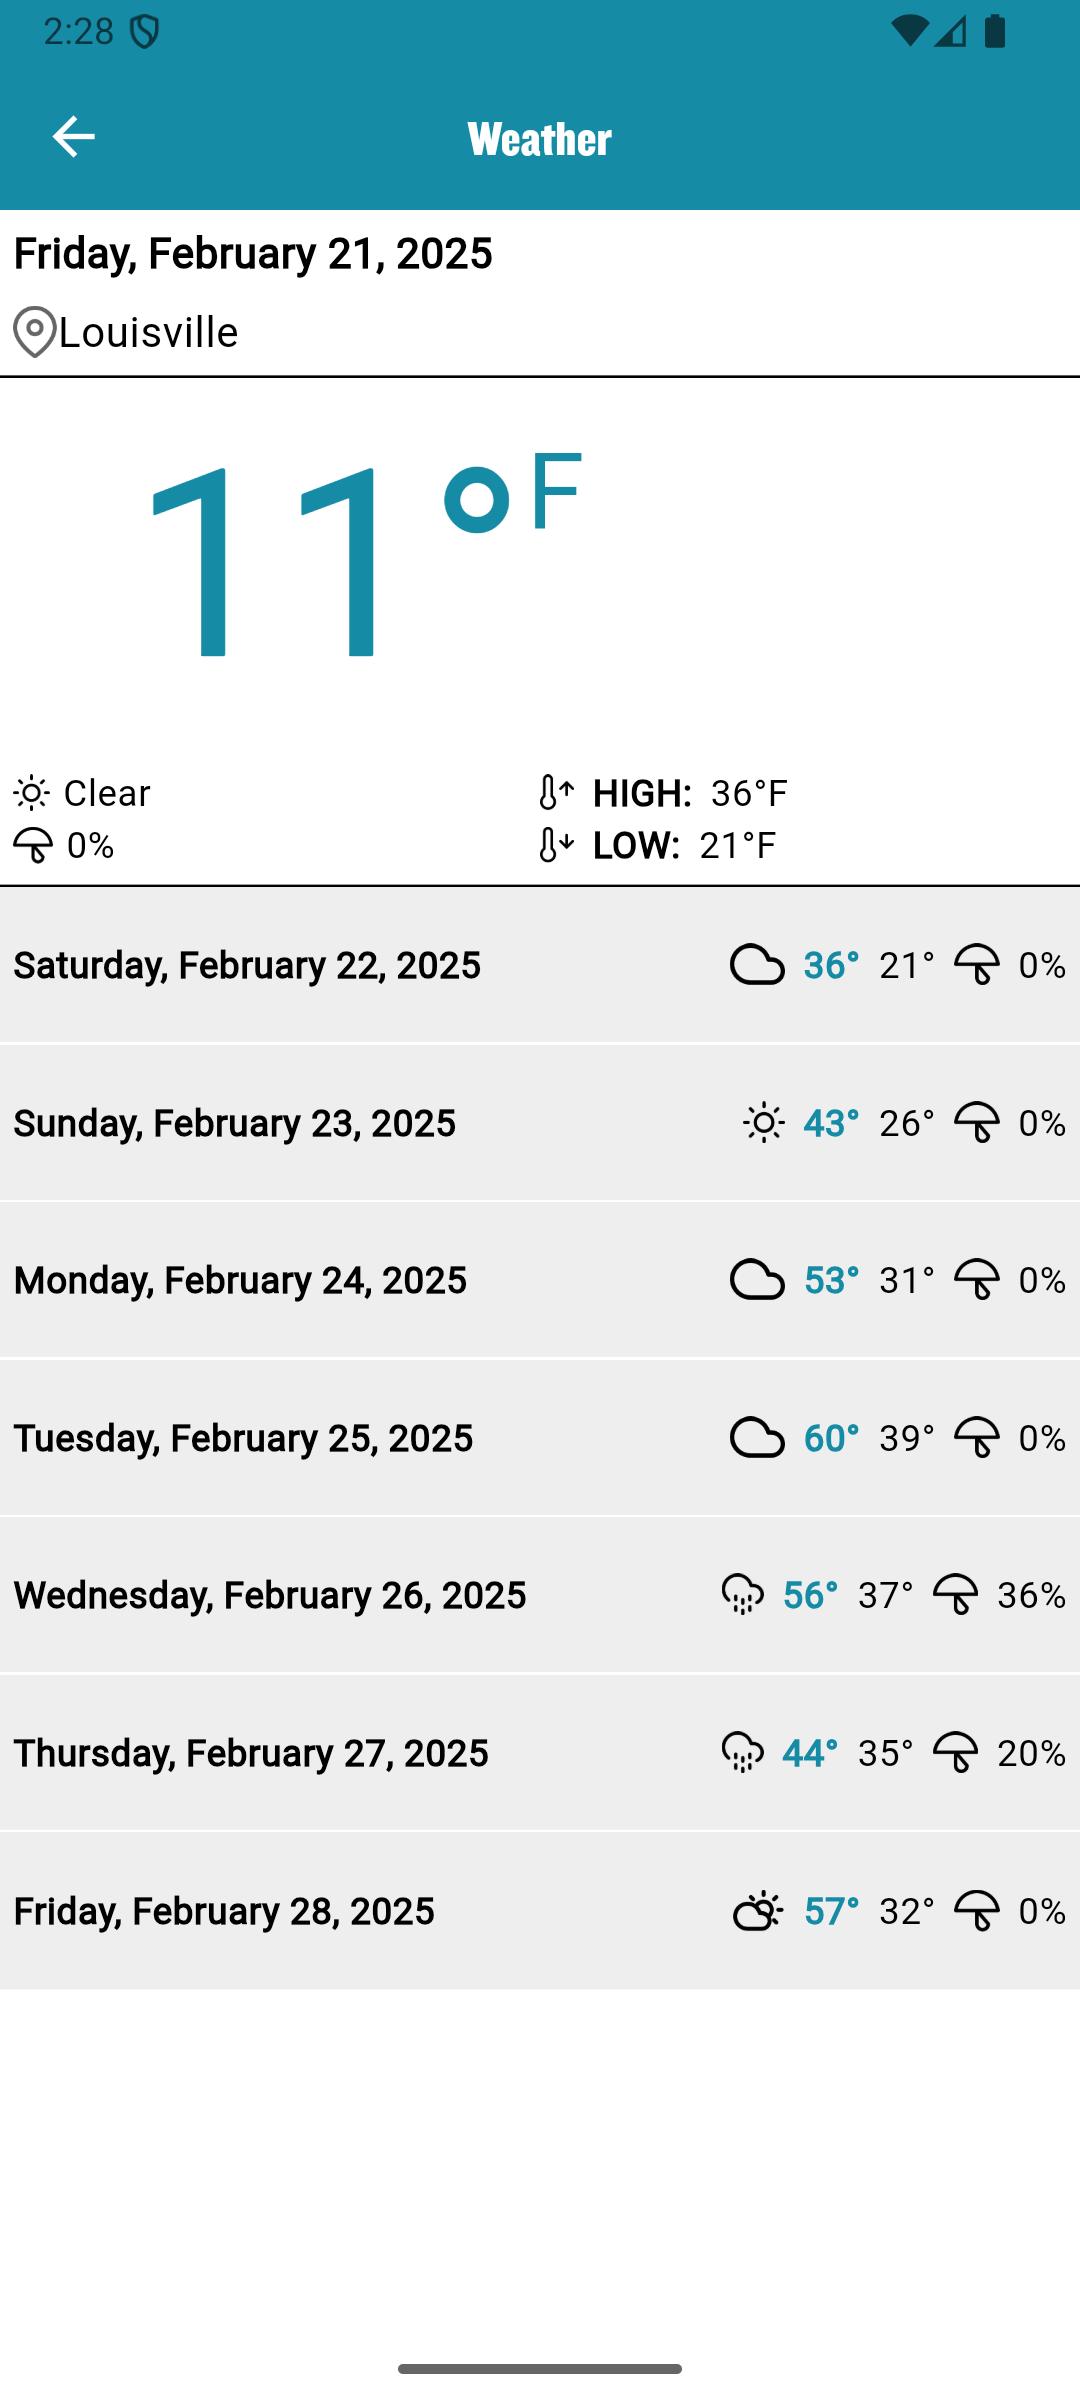Viewport: 1080px width, 2400px height.
Task: Tap the sun icon next to Clear
Action: click(32, 793)
